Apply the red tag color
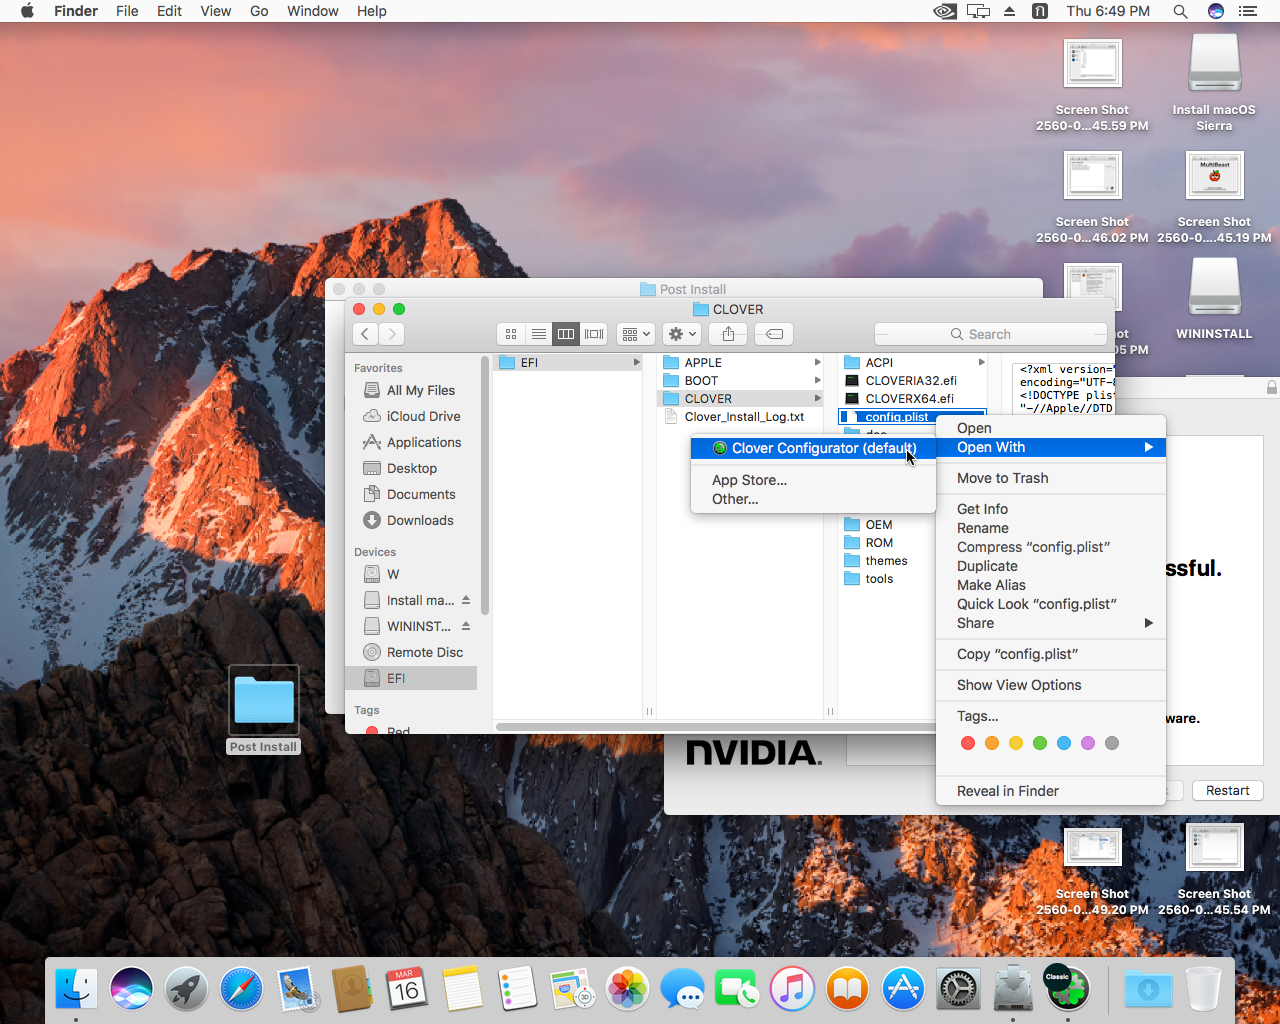 click(967, 743)
